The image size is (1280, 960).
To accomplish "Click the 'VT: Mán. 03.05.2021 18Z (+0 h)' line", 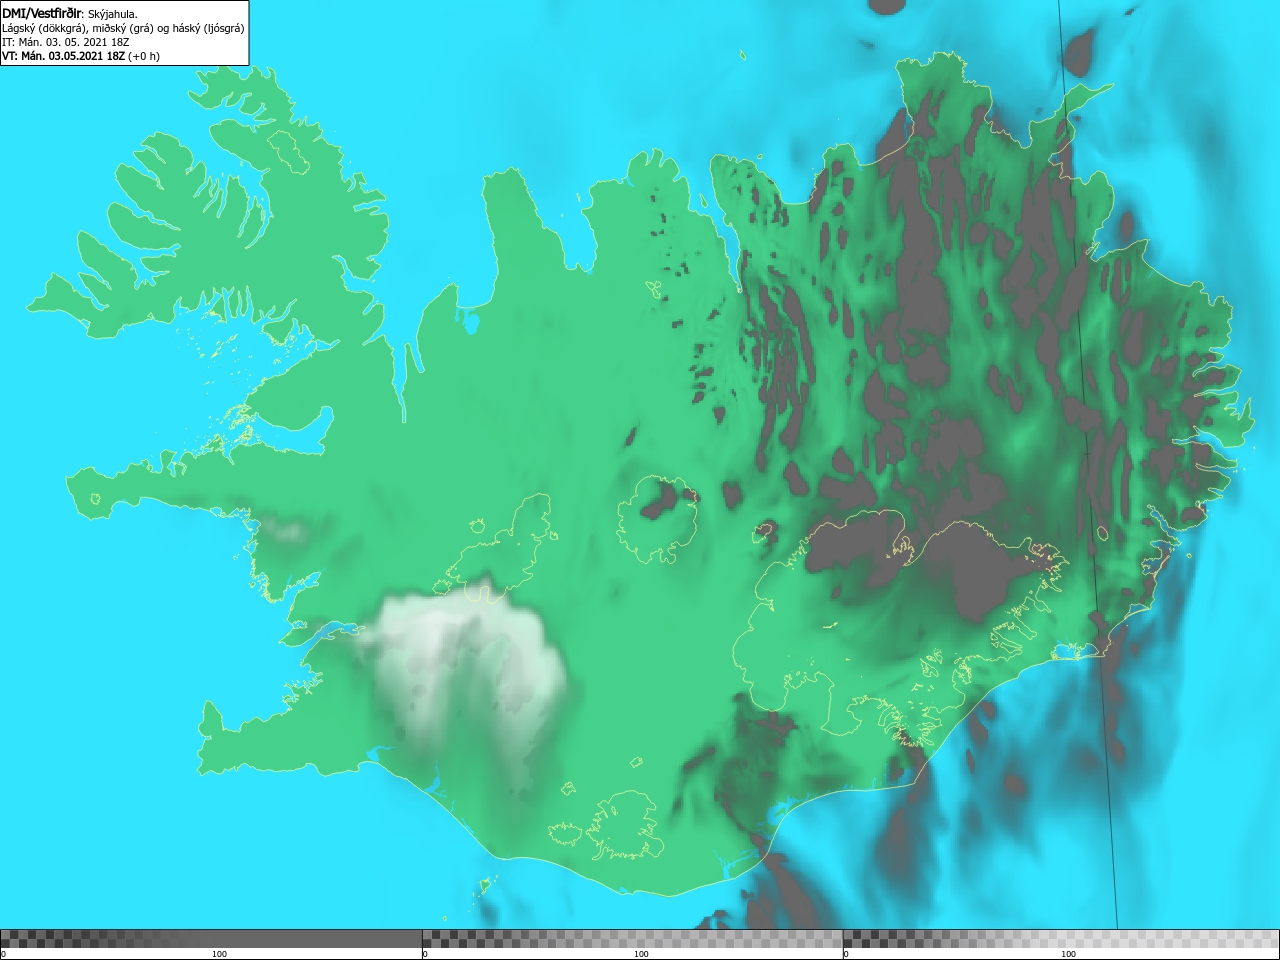I will tap(81, 56).
